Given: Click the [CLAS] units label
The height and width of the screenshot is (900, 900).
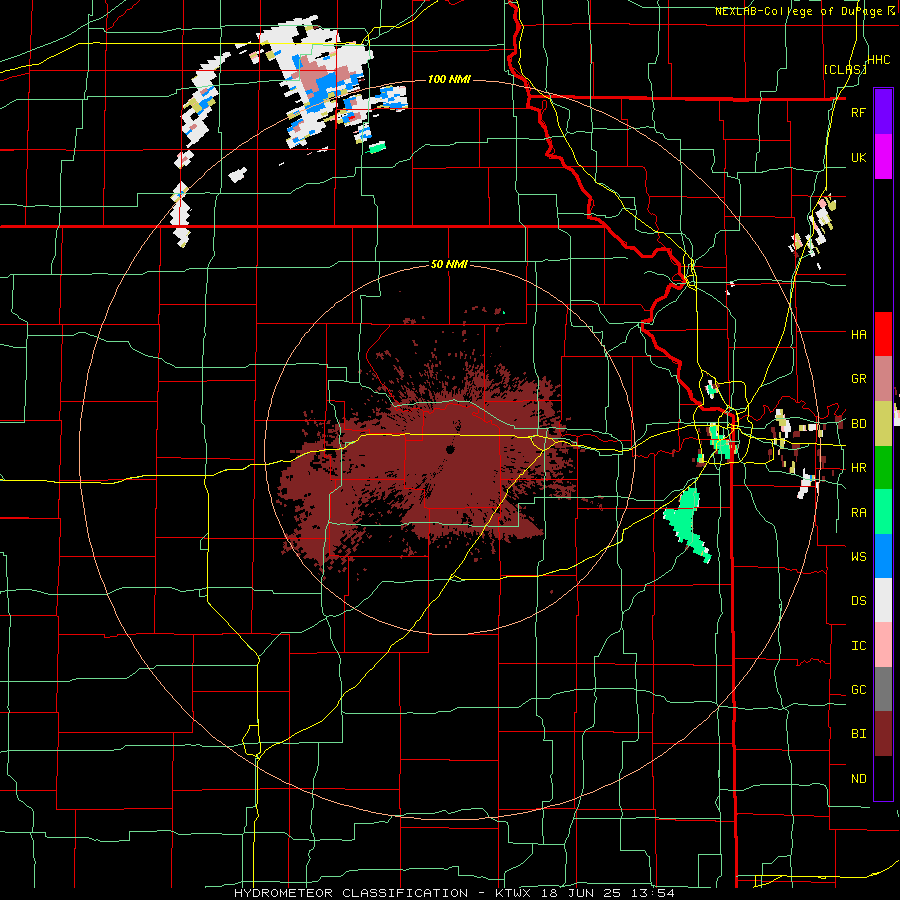Looking at the screenshot, I should (x=845, y=70).
